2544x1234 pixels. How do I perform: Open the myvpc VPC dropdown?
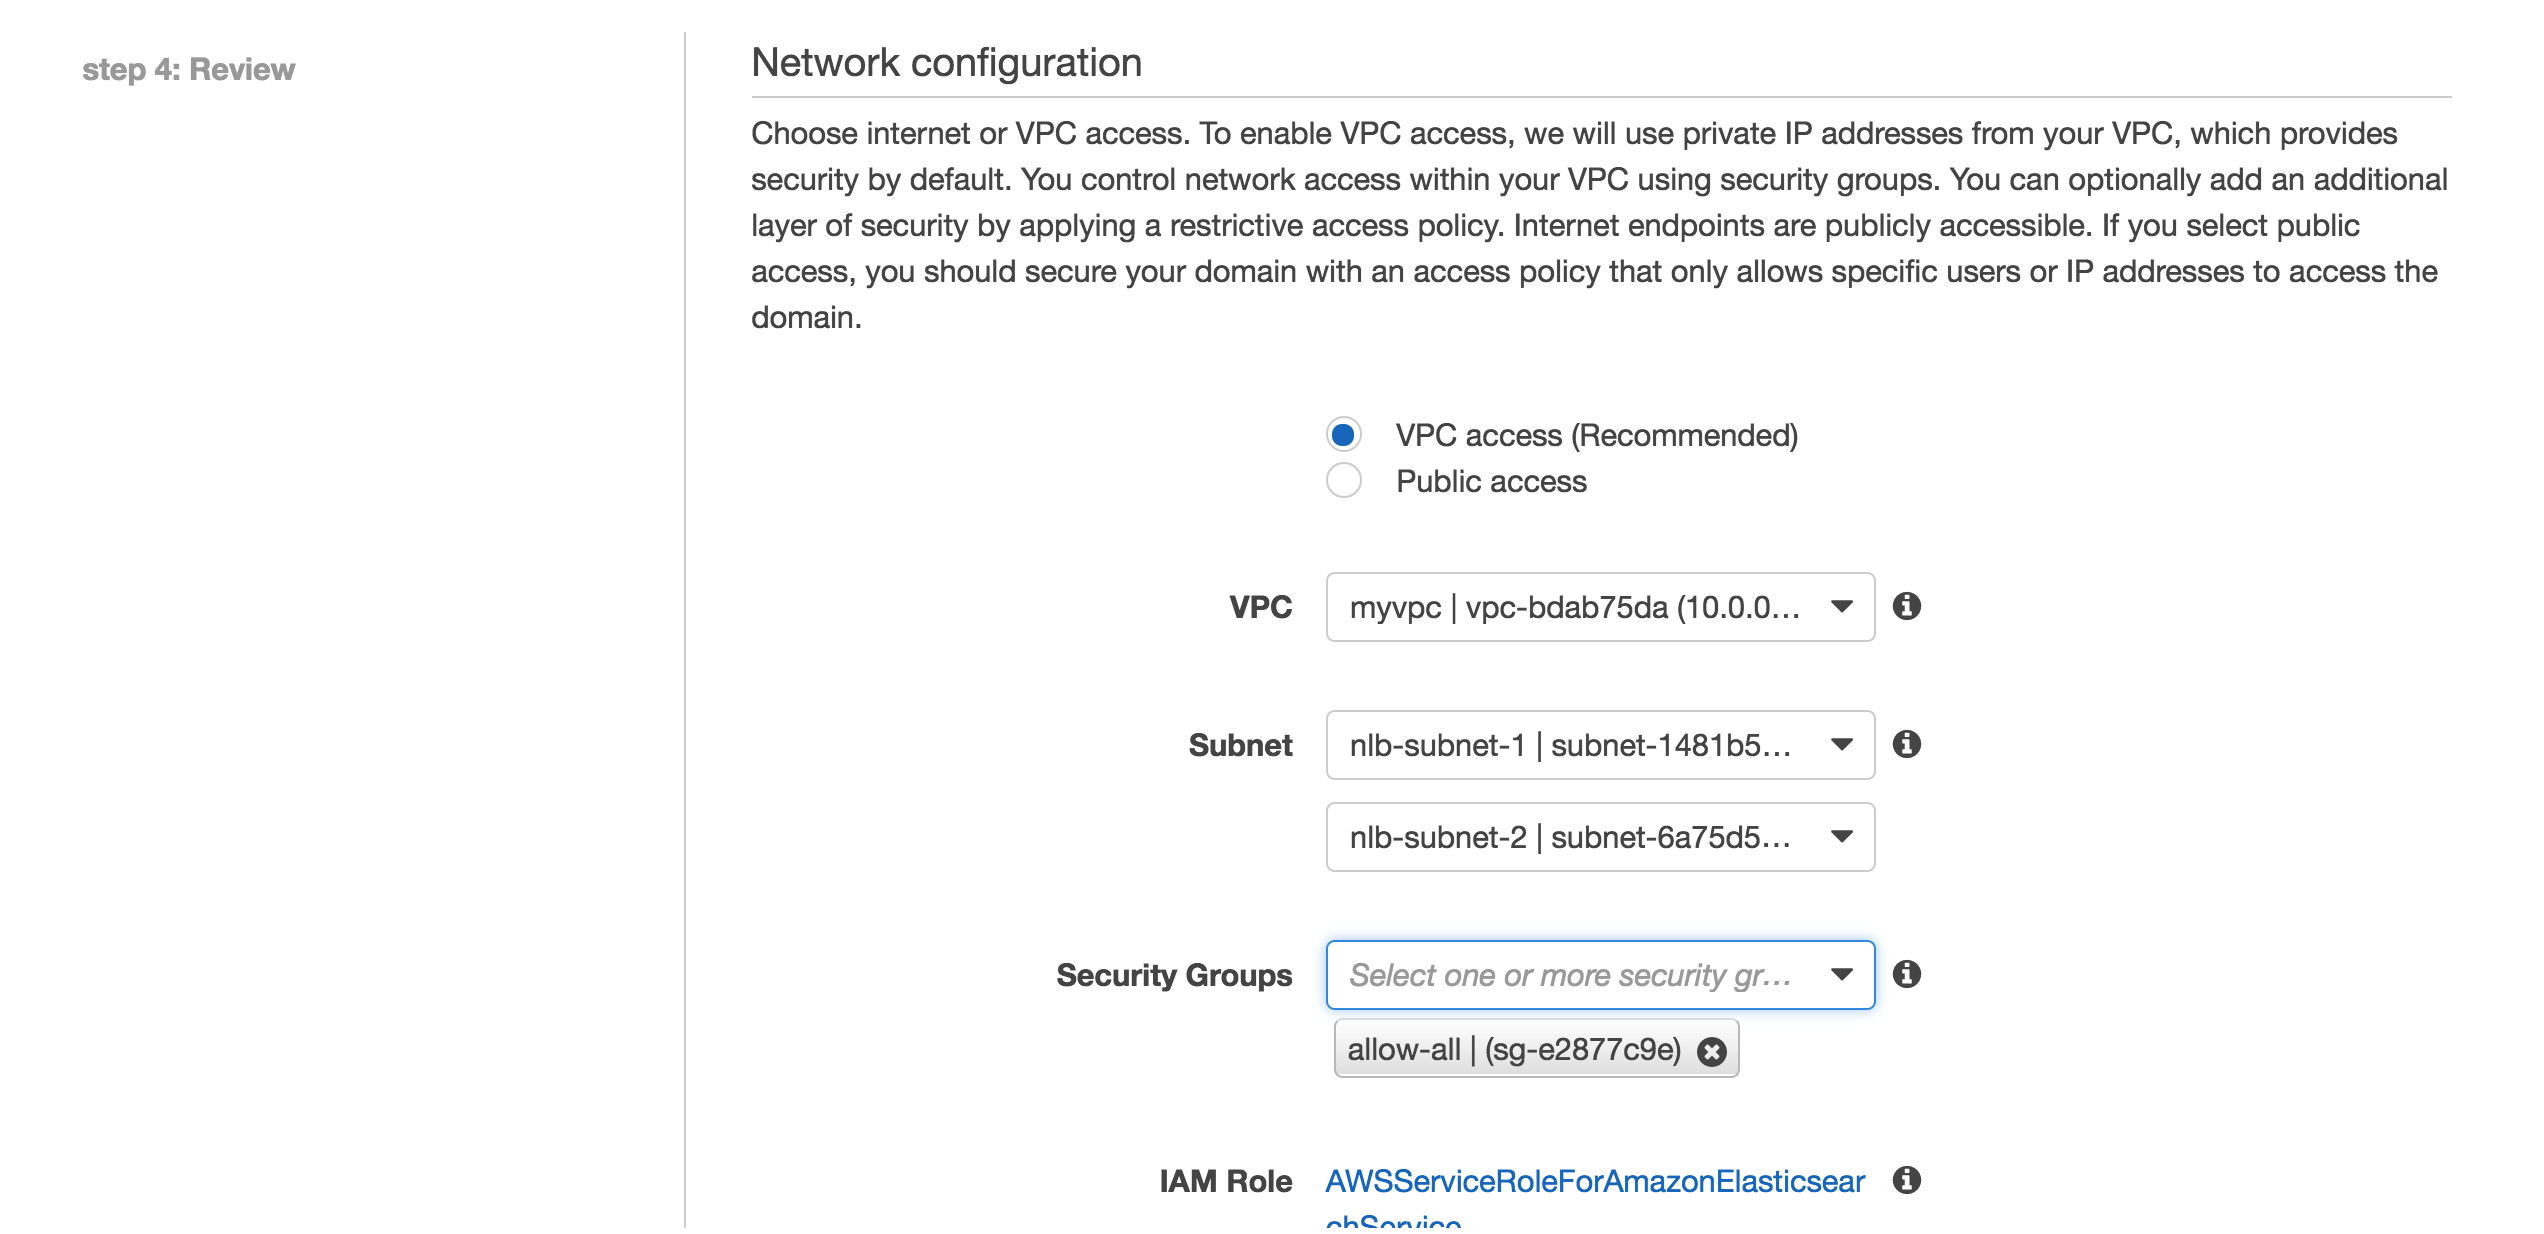click(1599, 607)
